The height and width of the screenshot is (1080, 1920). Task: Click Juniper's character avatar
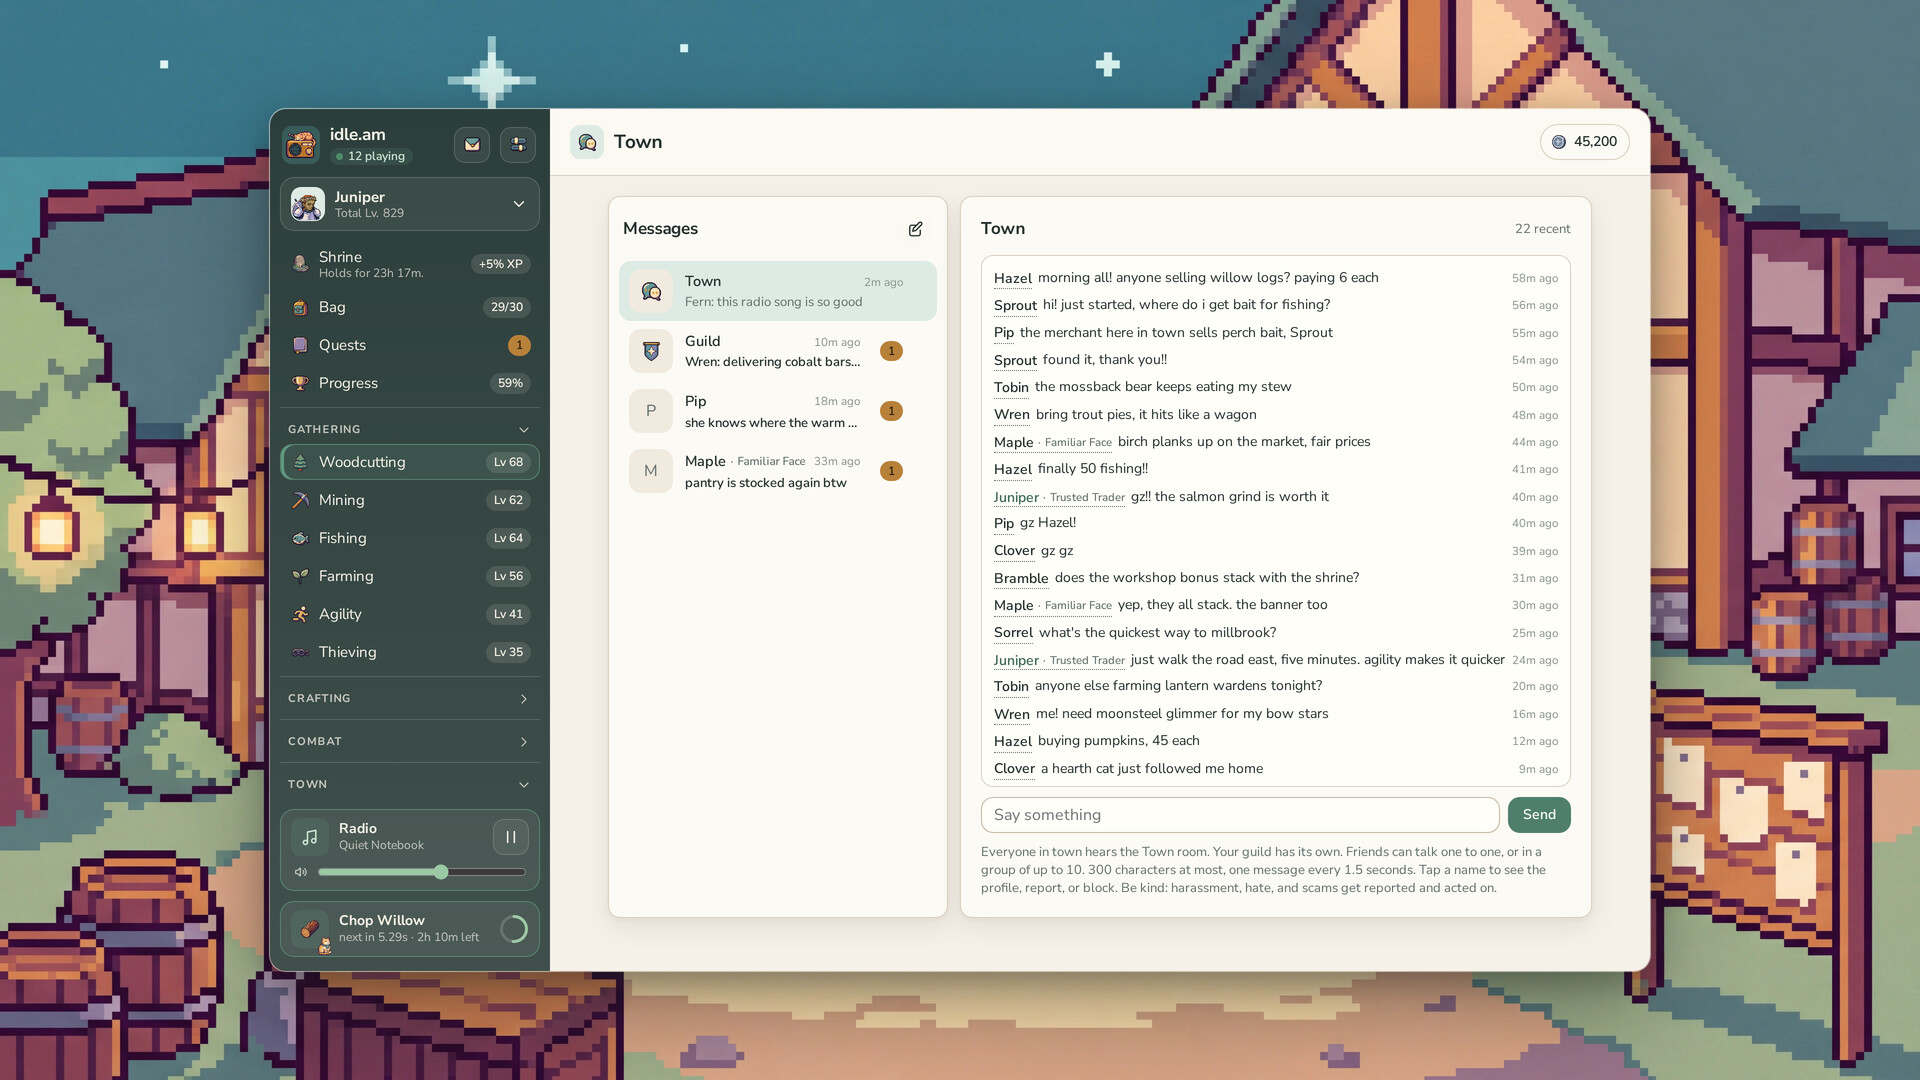[x=307, y=204]
